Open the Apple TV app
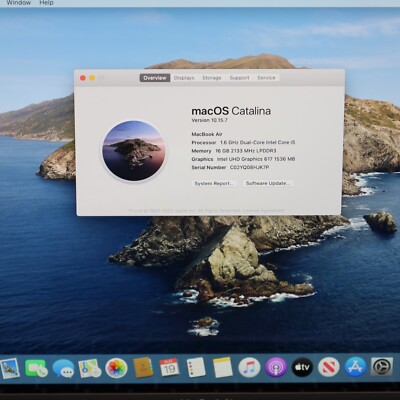Viewport: 400px width, 400px height. 302,368
